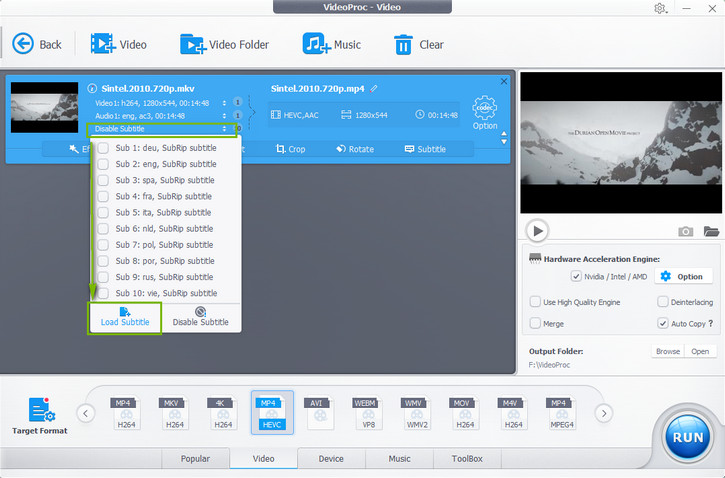Viewport: 725px width, 478px height.
Task: Browse for output folder
Action: click(668, 351)
